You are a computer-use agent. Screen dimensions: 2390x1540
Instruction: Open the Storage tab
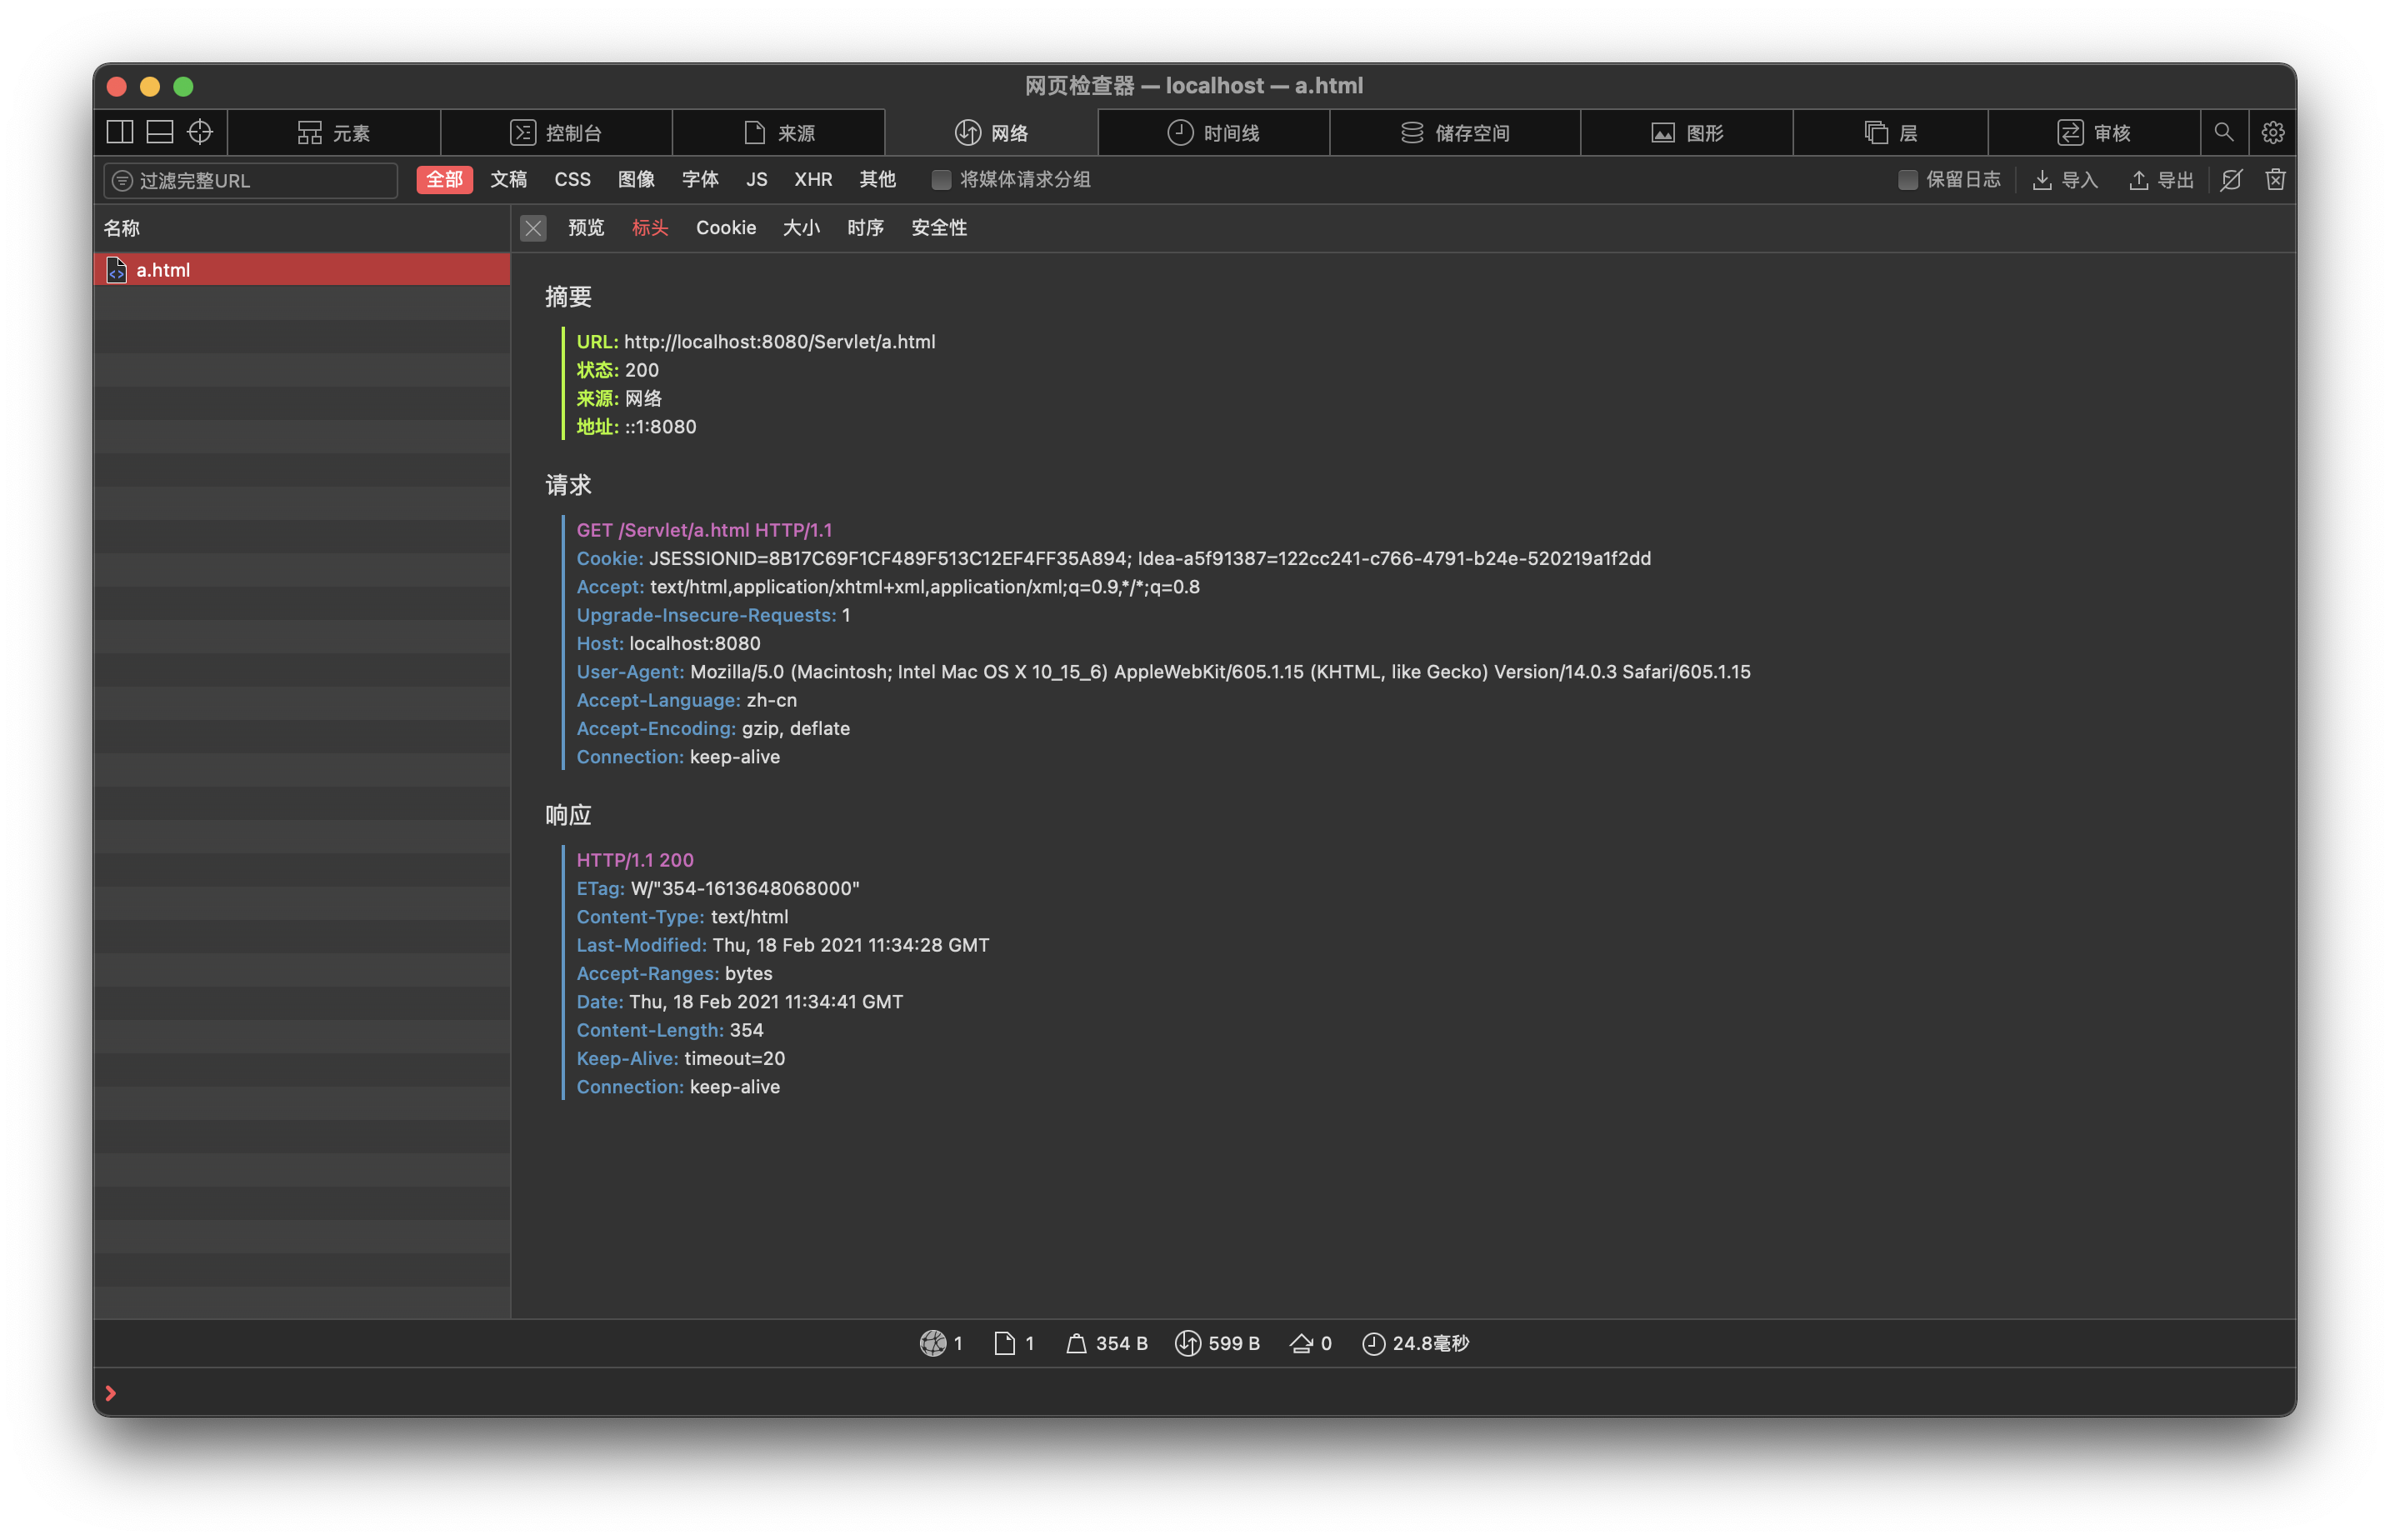tap(1455, 132)
